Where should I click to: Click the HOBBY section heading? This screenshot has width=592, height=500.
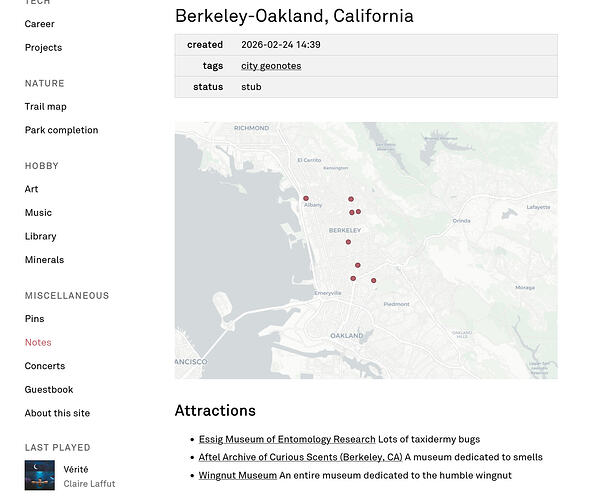[x=42, y=166]
